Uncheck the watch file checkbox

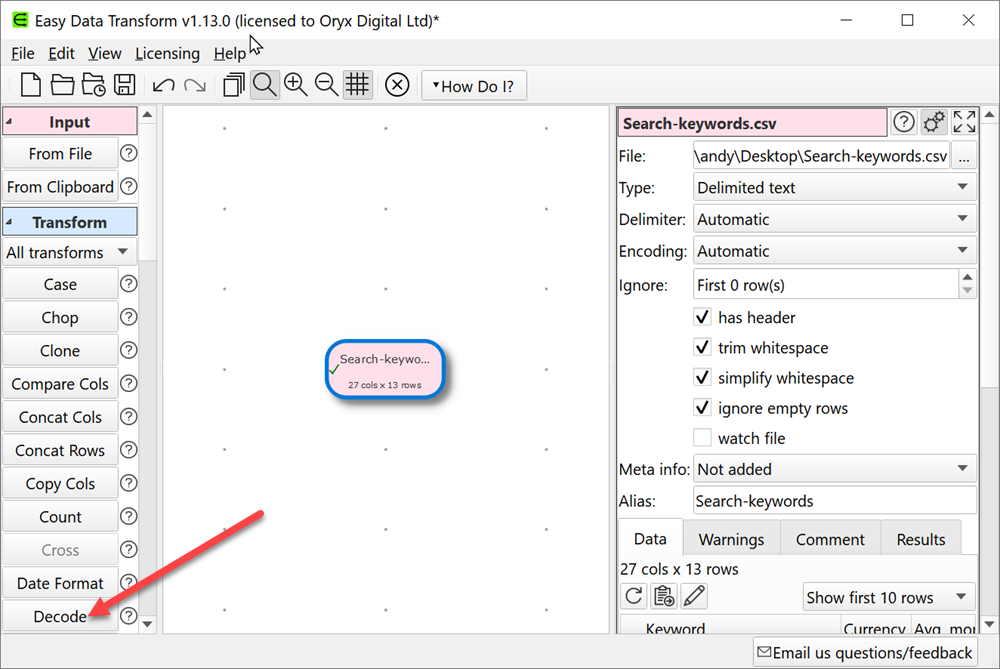703,438
